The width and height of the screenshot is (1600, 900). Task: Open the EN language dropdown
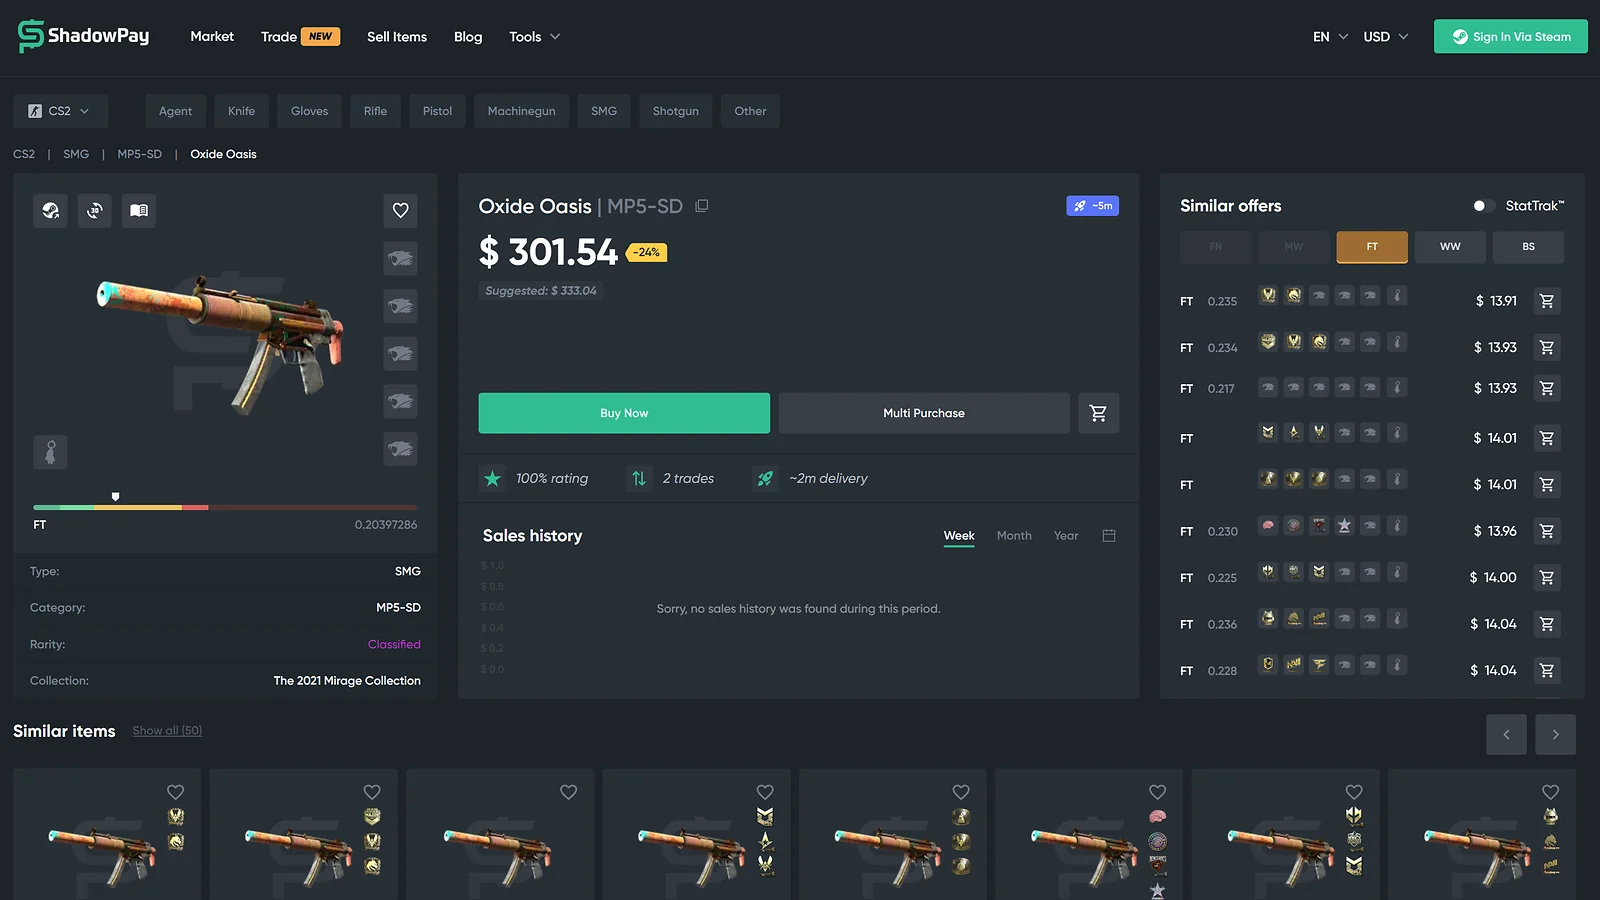tap(1330, 37)
